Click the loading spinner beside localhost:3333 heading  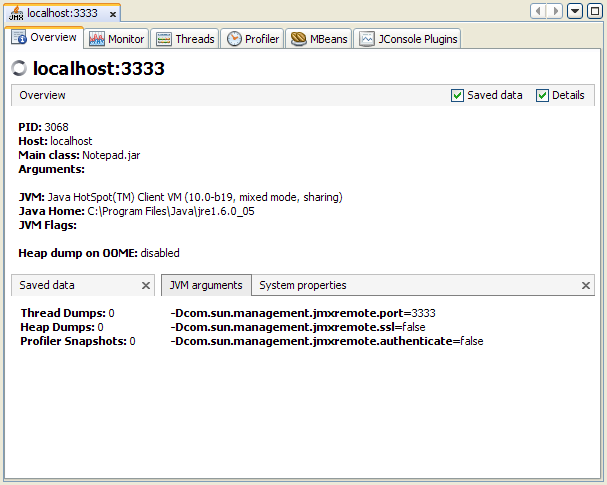[19, 69]
